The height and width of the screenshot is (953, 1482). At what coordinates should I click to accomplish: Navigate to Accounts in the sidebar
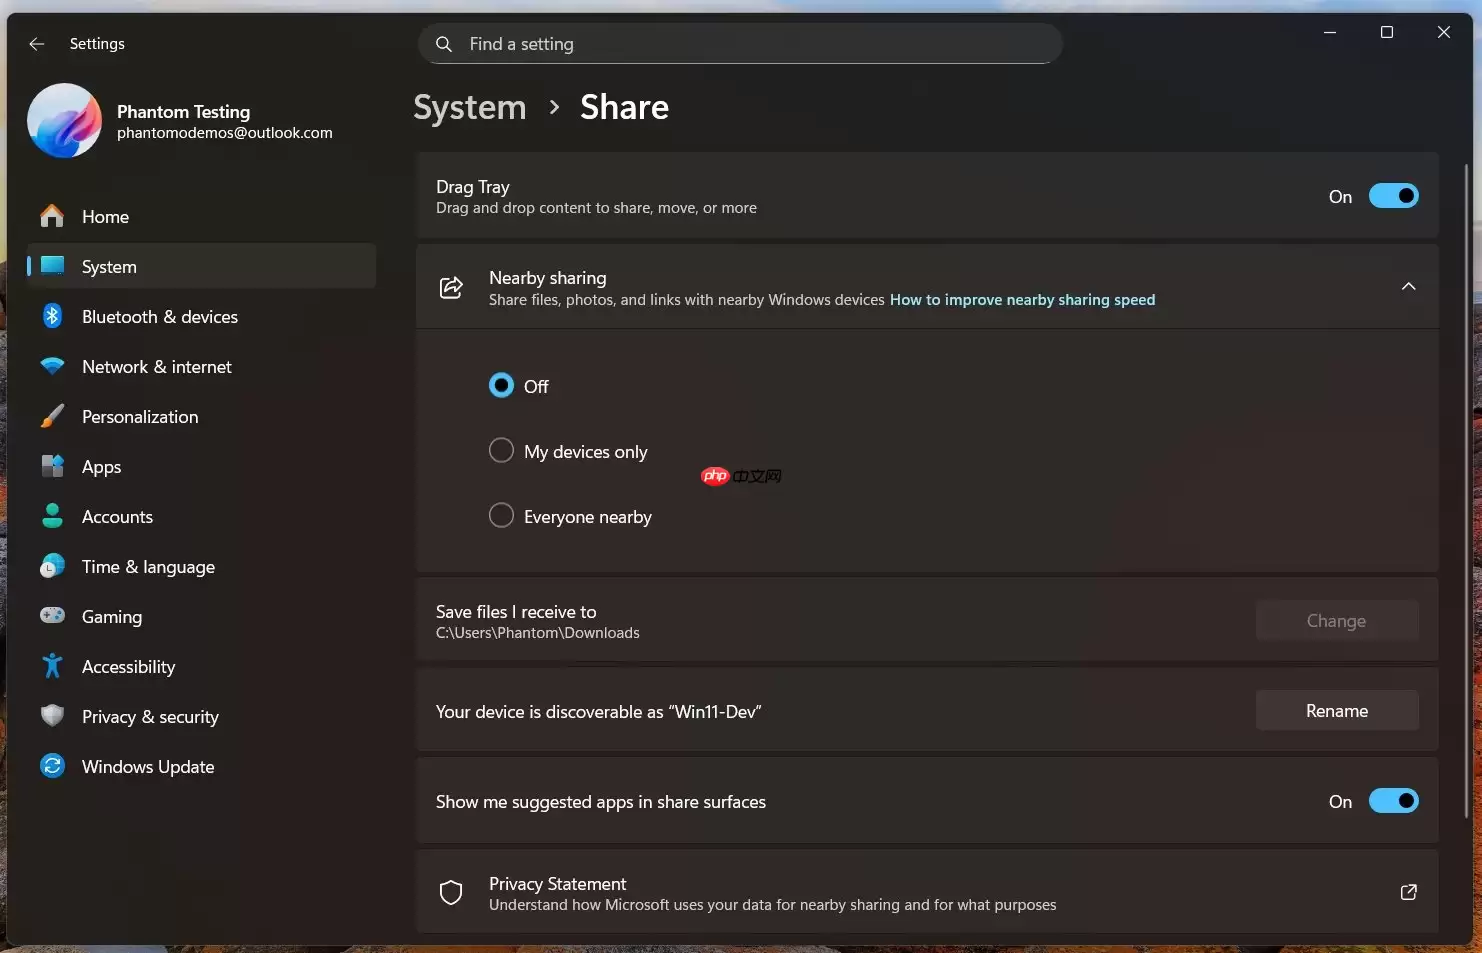(117, 516)
